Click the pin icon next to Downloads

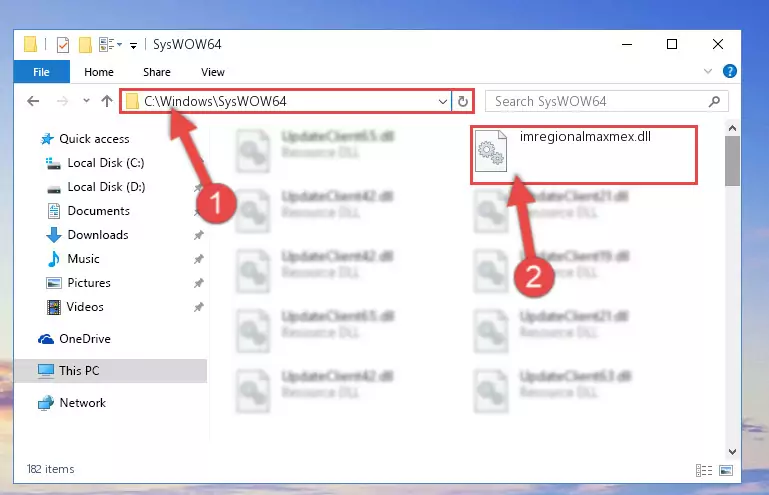(199, 235)
